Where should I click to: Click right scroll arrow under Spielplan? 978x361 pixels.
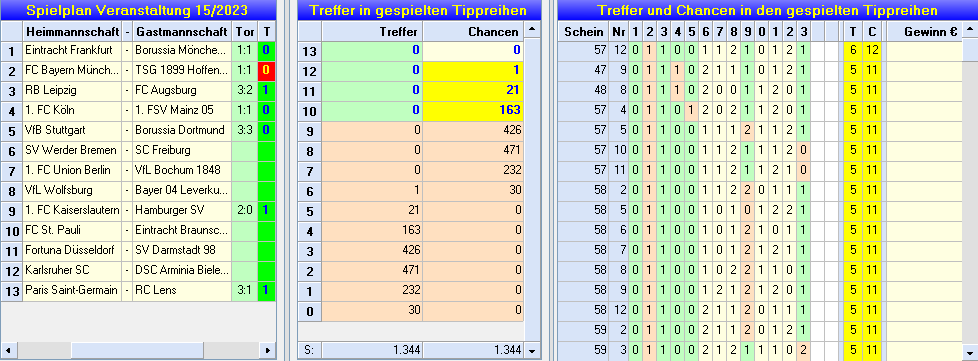pyautogui.click(x=268, y=350)
